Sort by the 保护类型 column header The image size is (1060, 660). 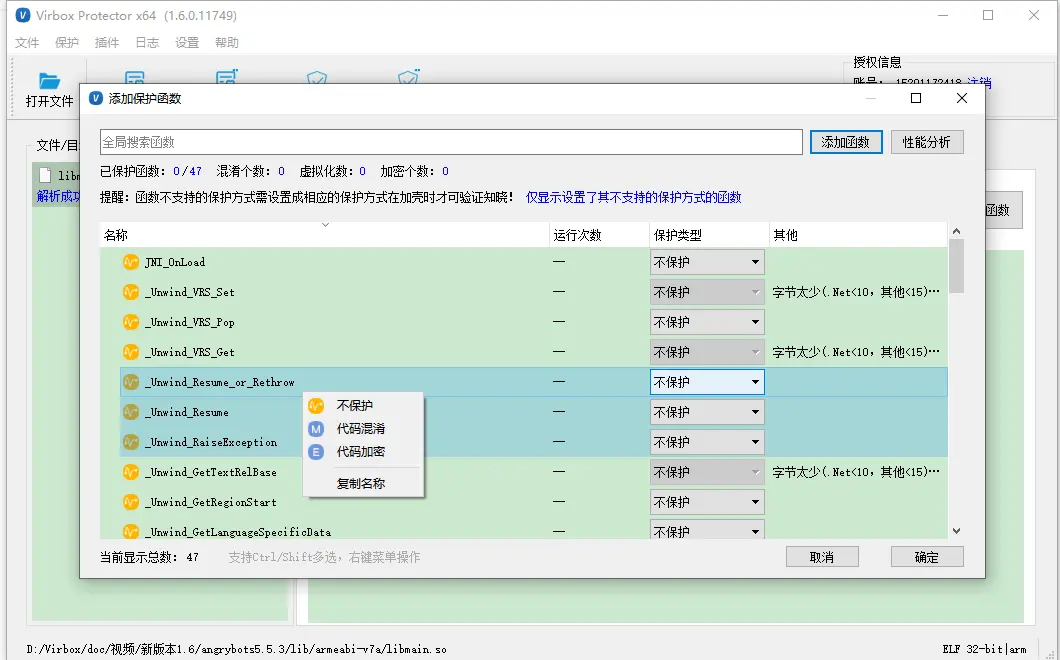pos(709,235)
